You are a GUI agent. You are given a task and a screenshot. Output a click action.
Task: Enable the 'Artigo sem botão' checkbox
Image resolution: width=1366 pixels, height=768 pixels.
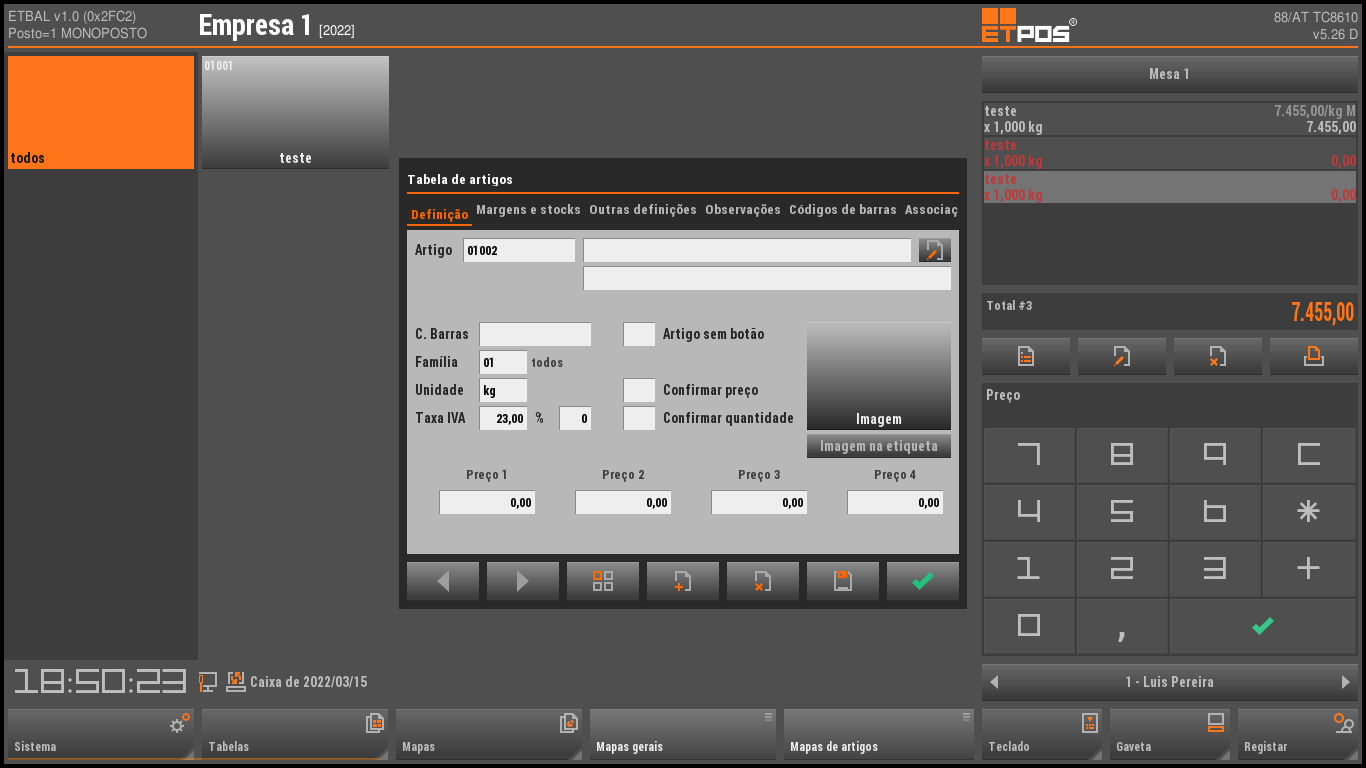(x=639, y=334)
